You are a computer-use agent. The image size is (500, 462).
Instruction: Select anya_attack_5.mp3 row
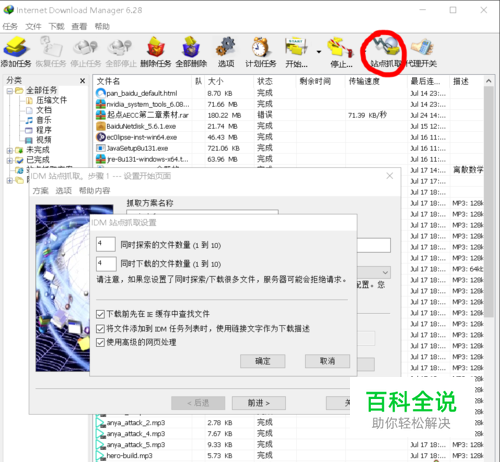click(x=289, y=445)
